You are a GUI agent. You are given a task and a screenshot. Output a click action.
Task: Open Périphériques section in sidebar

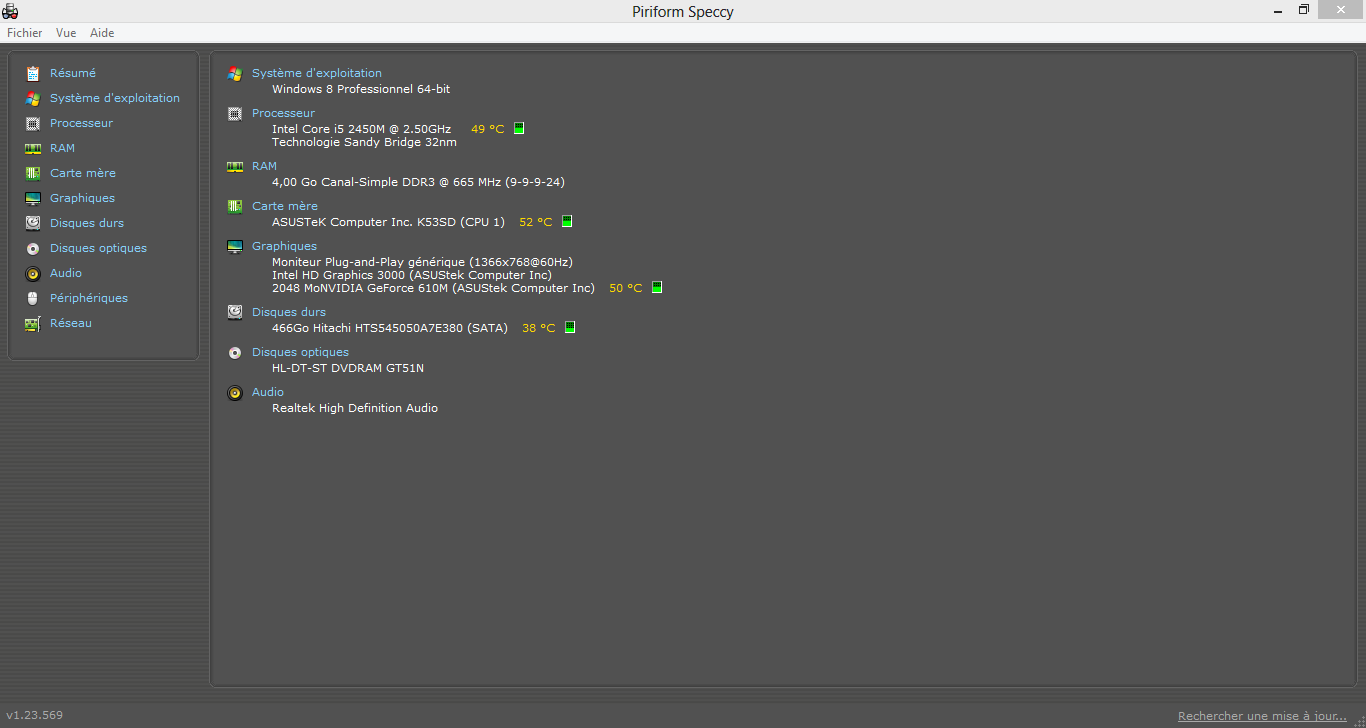89,298
